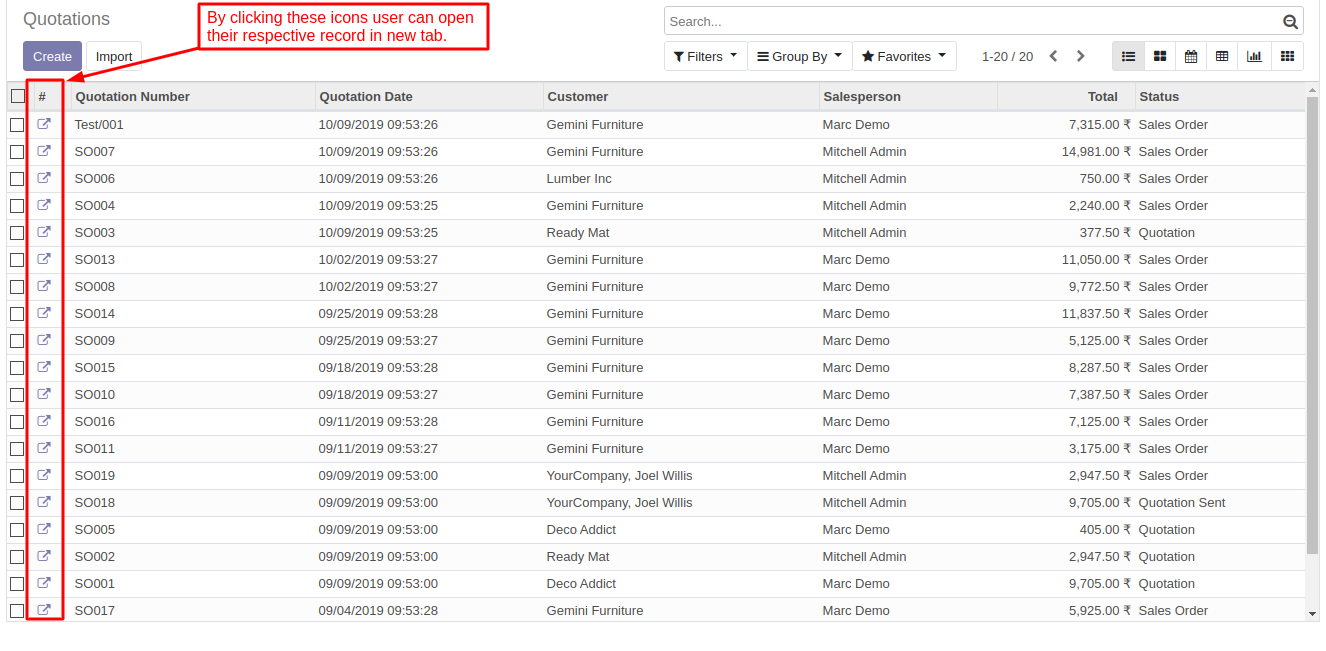Open the Favorites dropdown

(x=903, y=57)
